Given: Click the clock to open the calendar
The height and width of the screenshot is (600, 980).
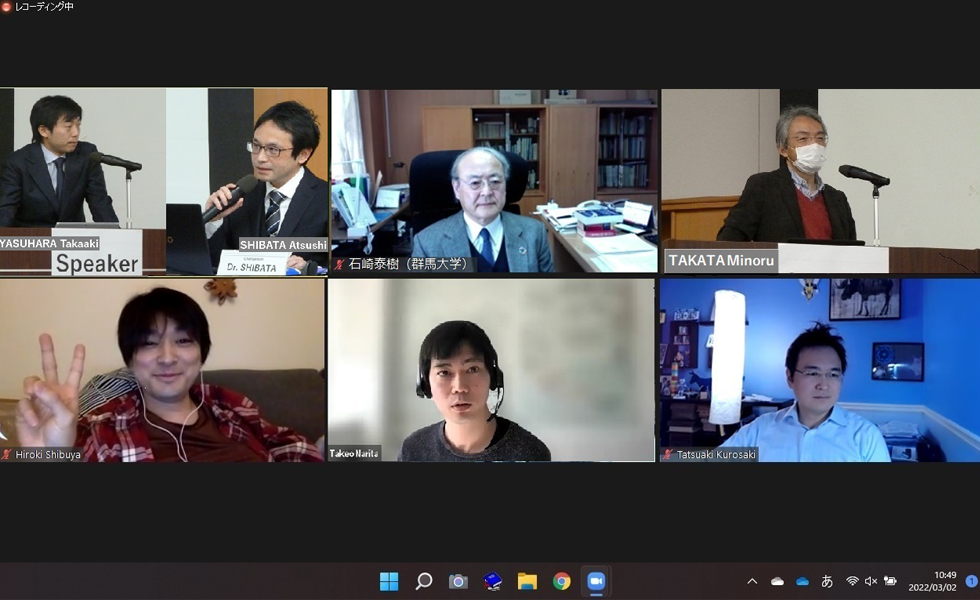Looking at the screenshot, I should pyautogui.click(x=932, y=581).
